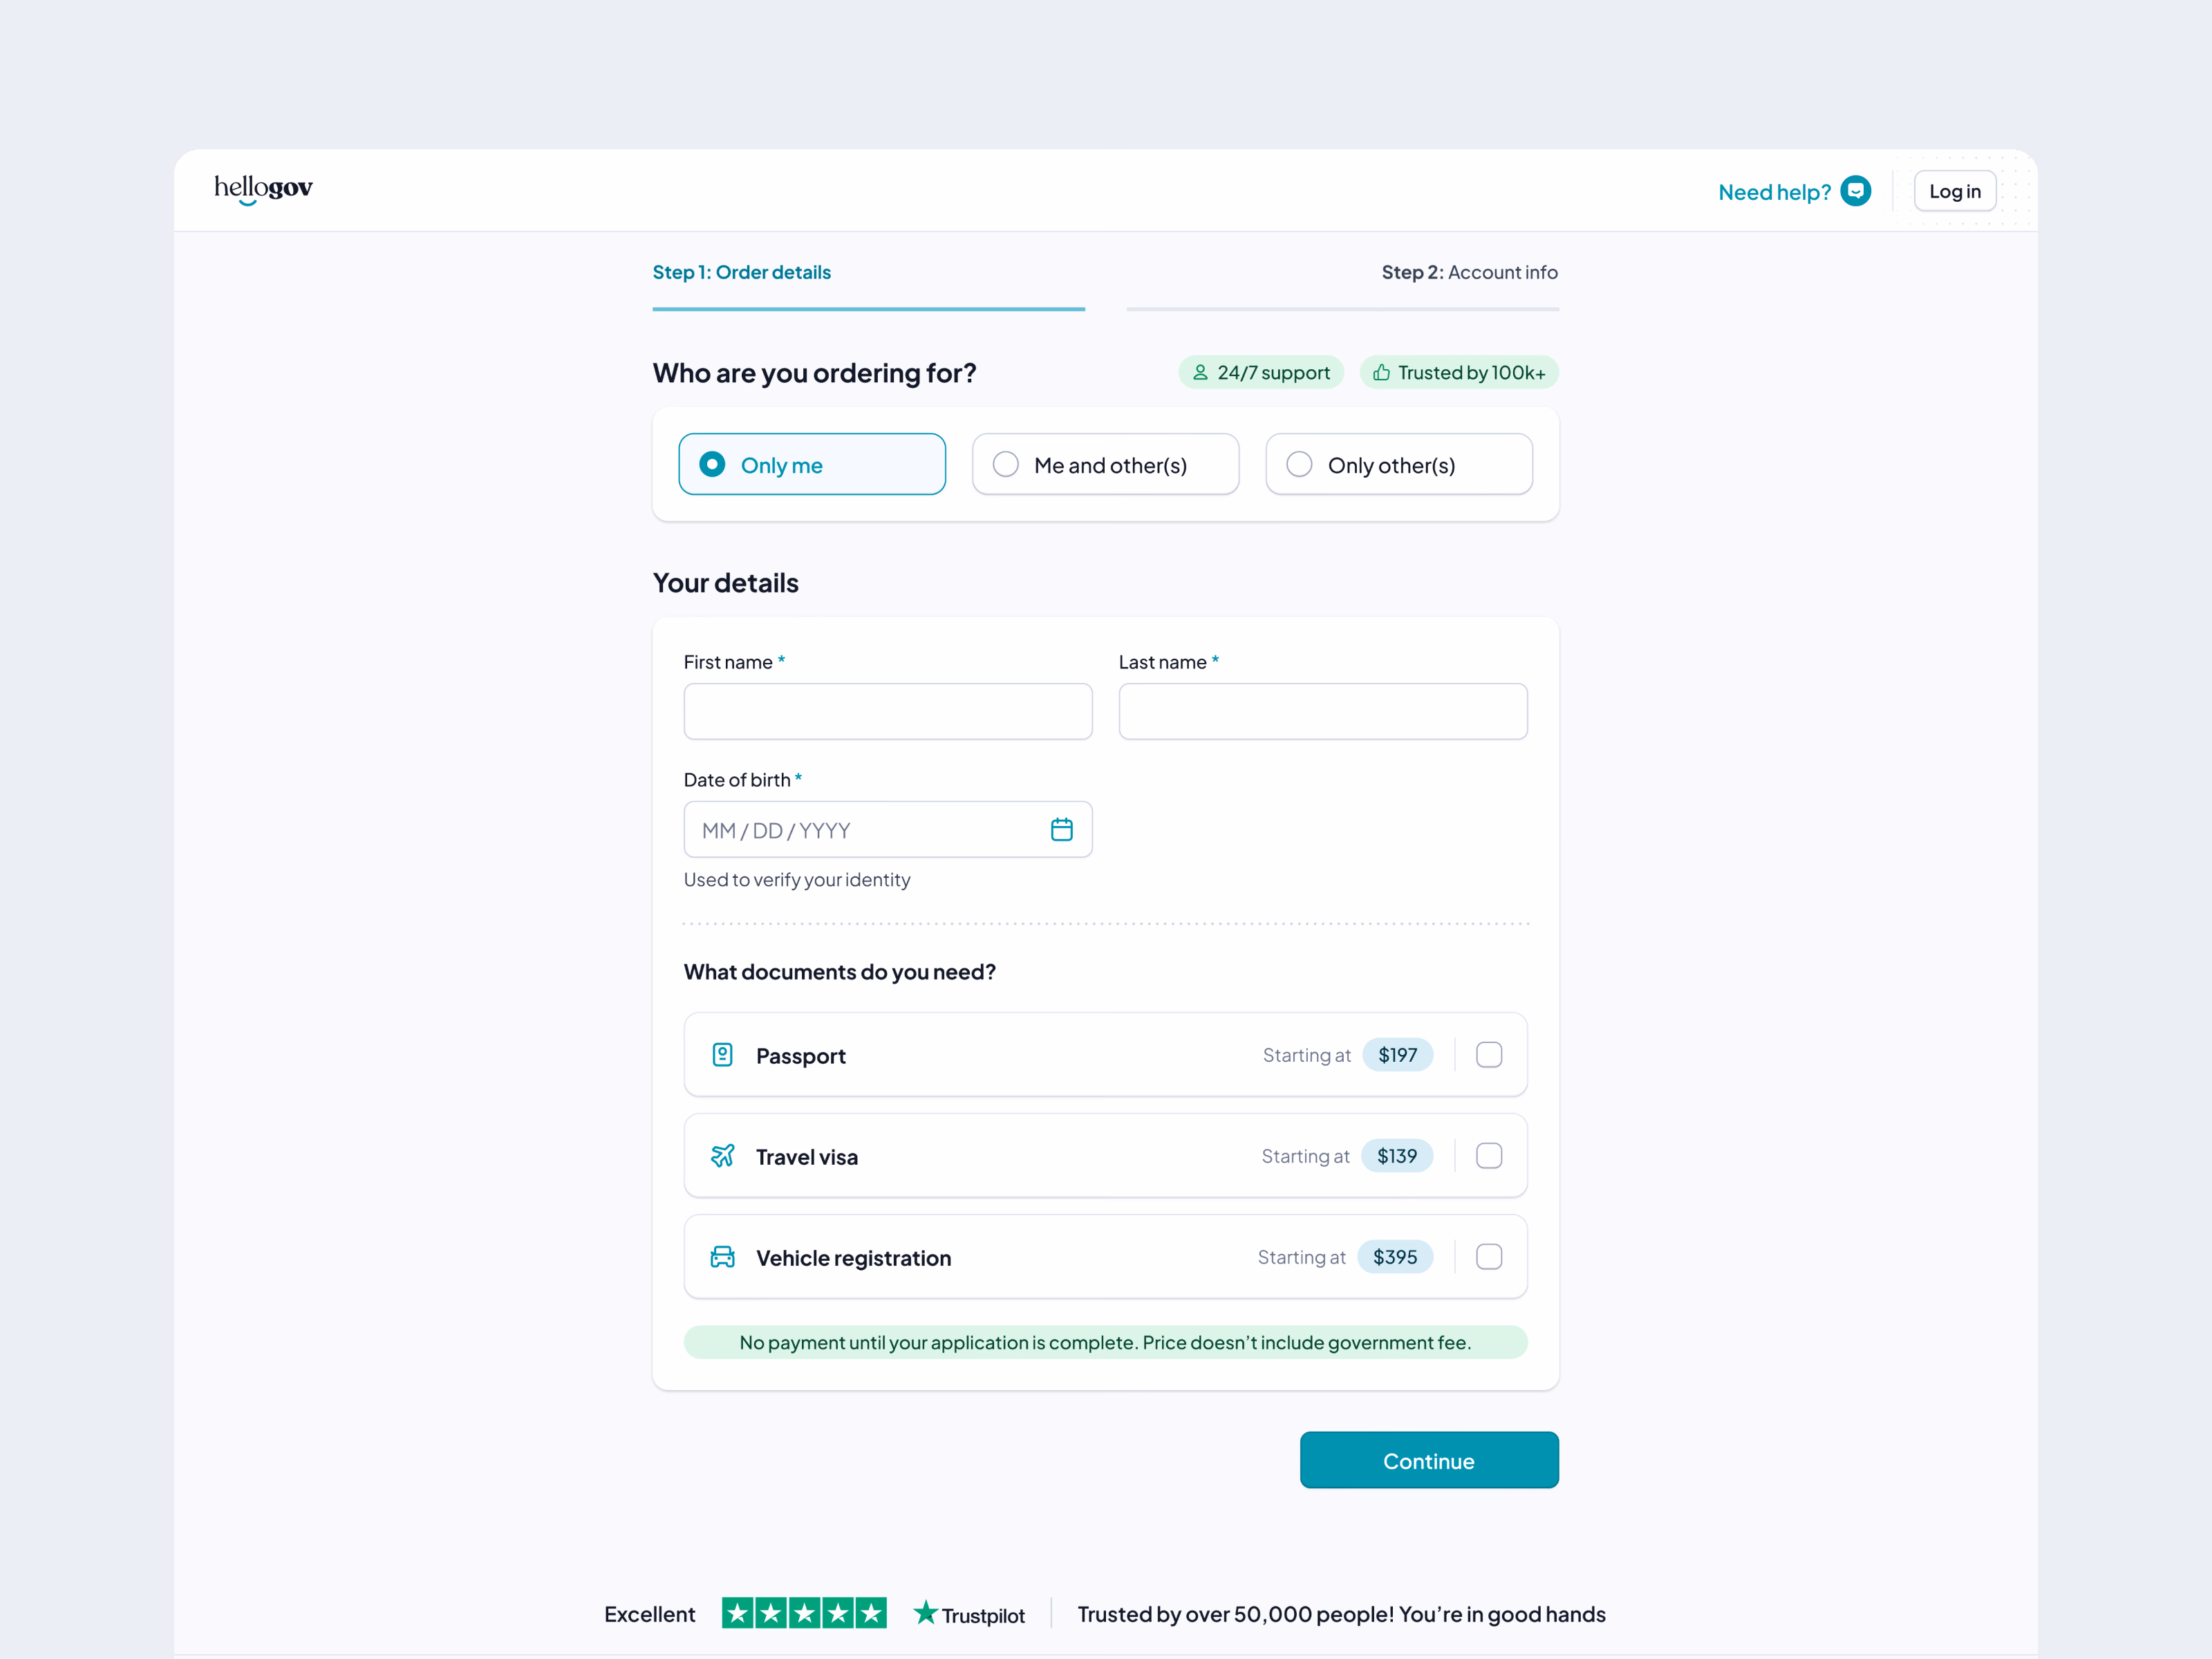Click the Need help? link
Image resolution: width=2212 pixels, height=1659 pixels.
(x=1775, y=192)
